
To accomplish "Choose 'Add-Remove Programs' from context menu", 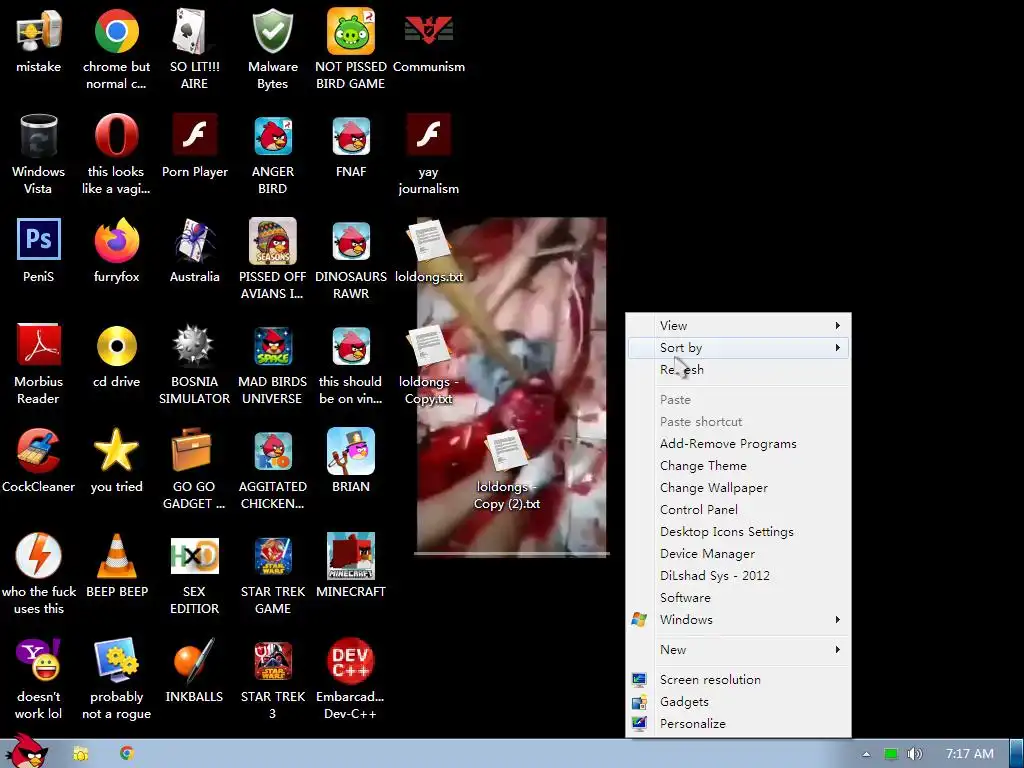I will tap(738, 443).
